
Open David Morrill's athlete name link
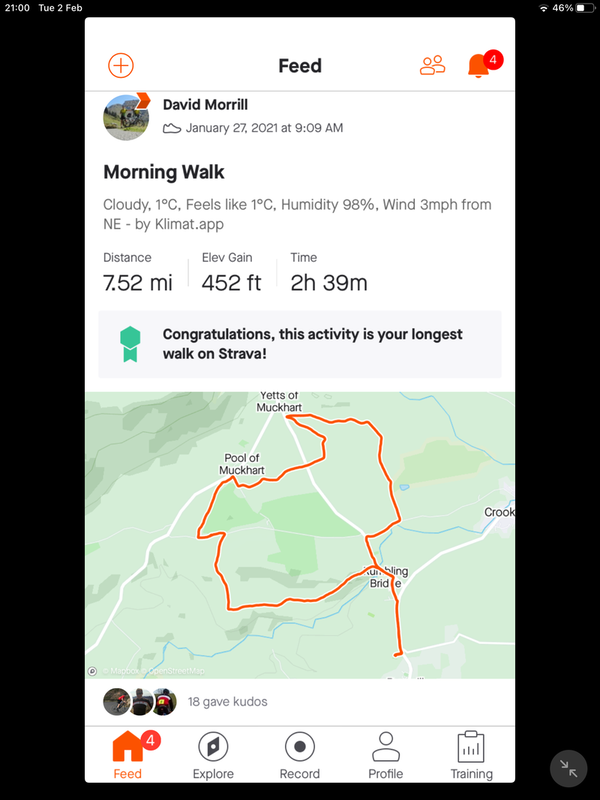click(204, 105)
